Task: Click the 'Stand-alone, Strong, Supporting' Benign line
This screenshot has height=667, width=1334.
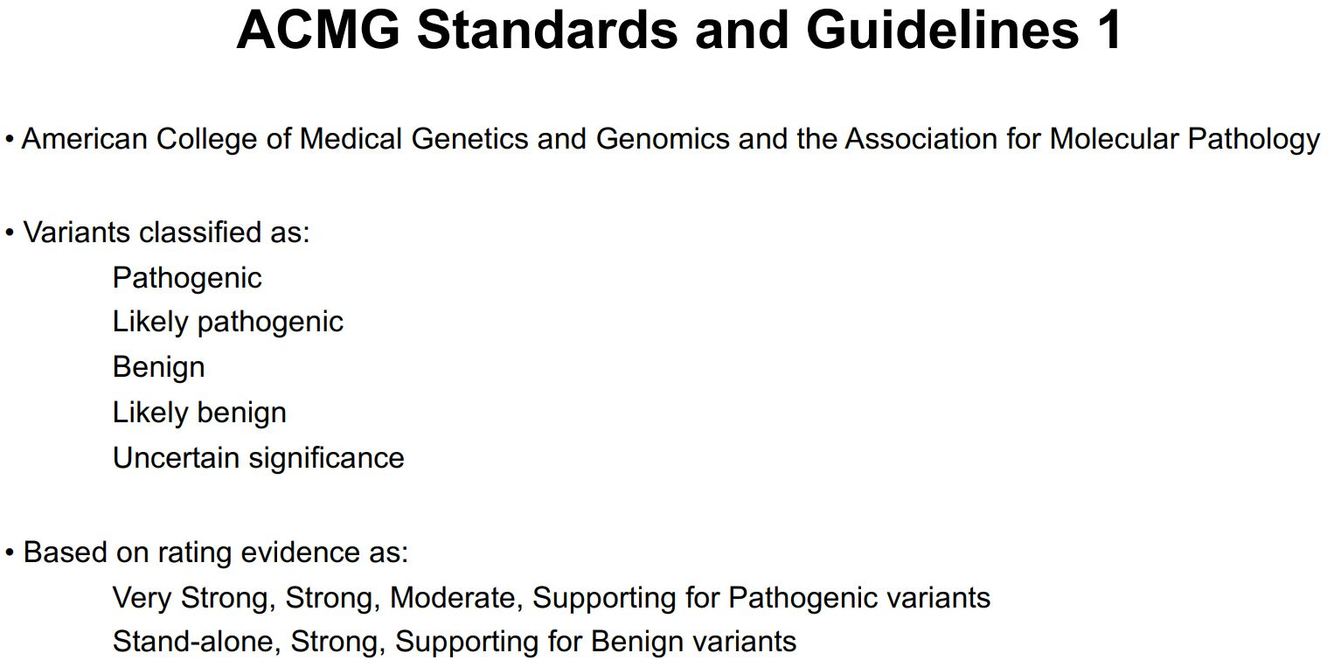Action: click(x=454, y=641)
